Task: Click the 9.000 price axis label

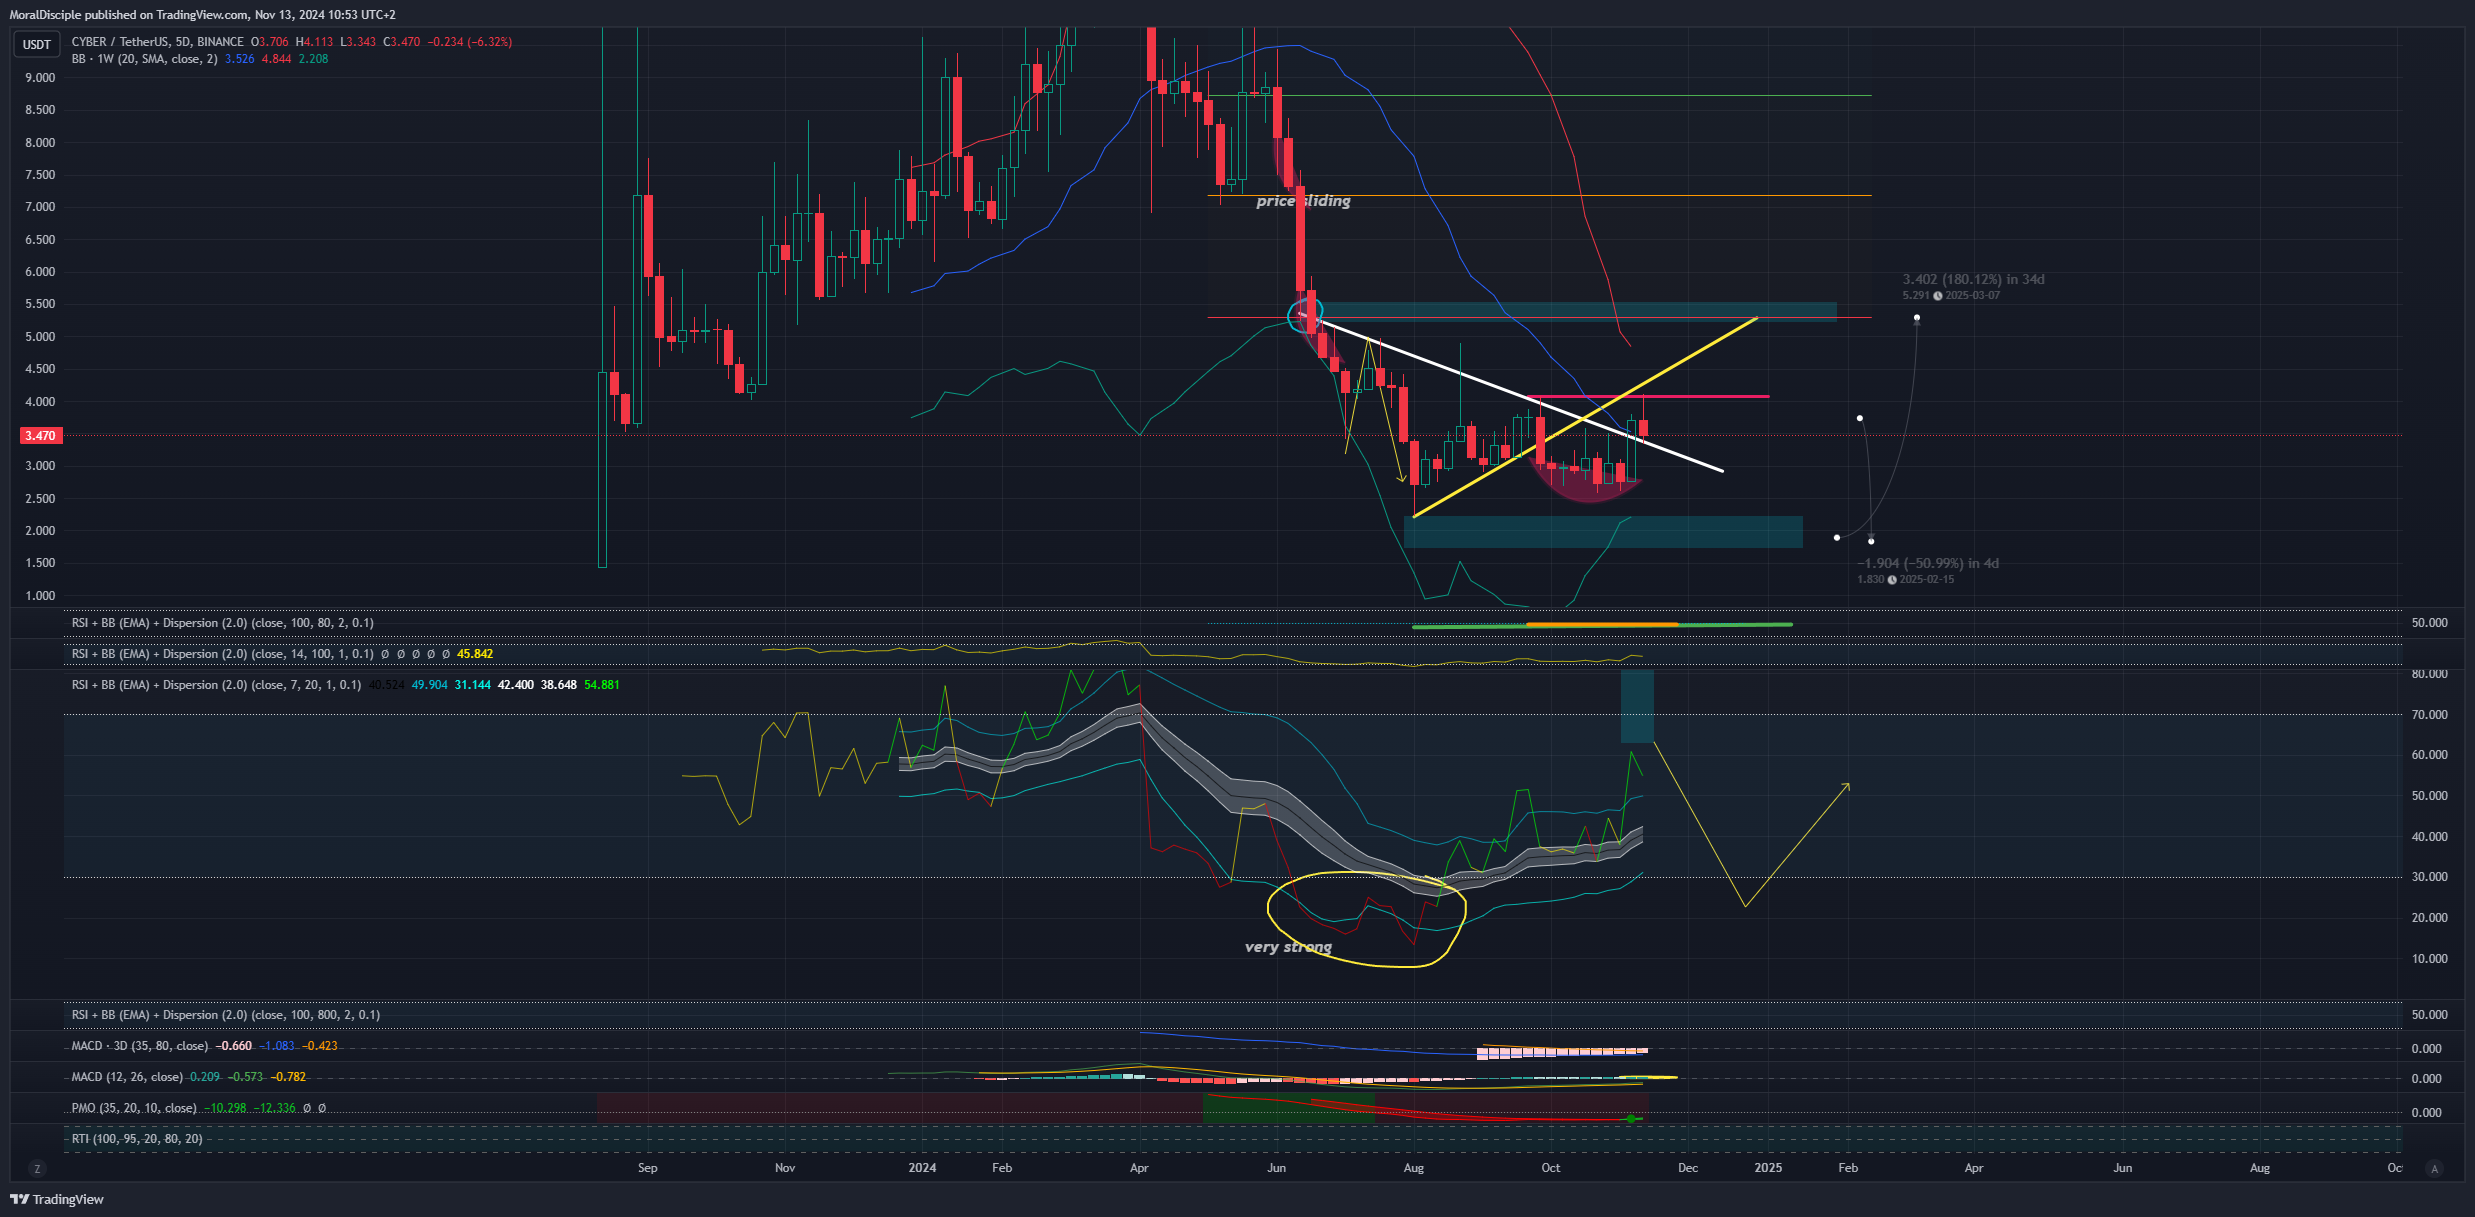Action: pyautogui.click(x=40, y=78)
